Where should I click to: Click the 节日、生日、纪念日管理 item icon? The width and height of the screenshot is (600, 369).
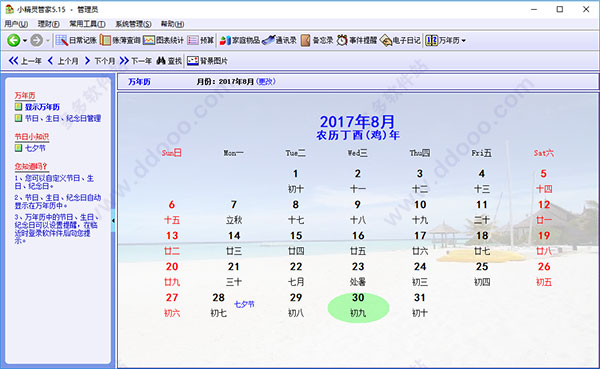18,118
